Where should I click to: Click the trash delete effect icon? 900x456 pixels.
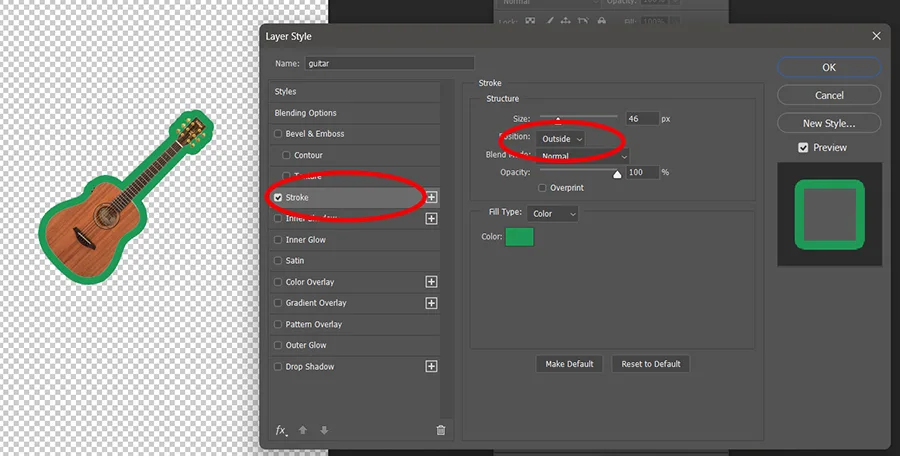pos(441,431)
